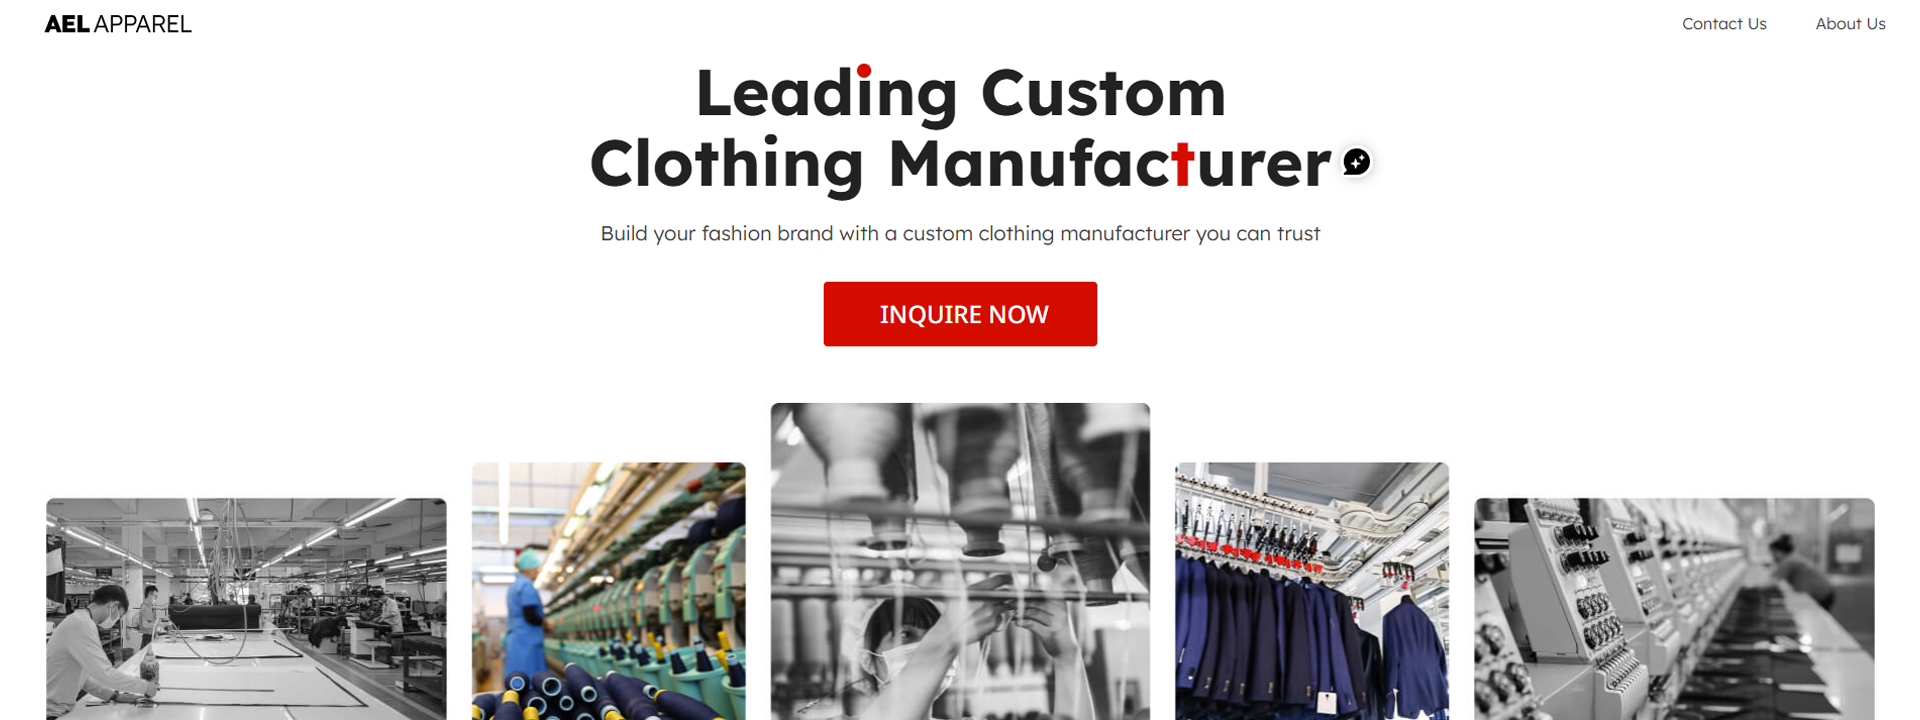1920x720 pixels.
Task: Click the red letter t in Manufacturer
Action: tap(1183, 164)
